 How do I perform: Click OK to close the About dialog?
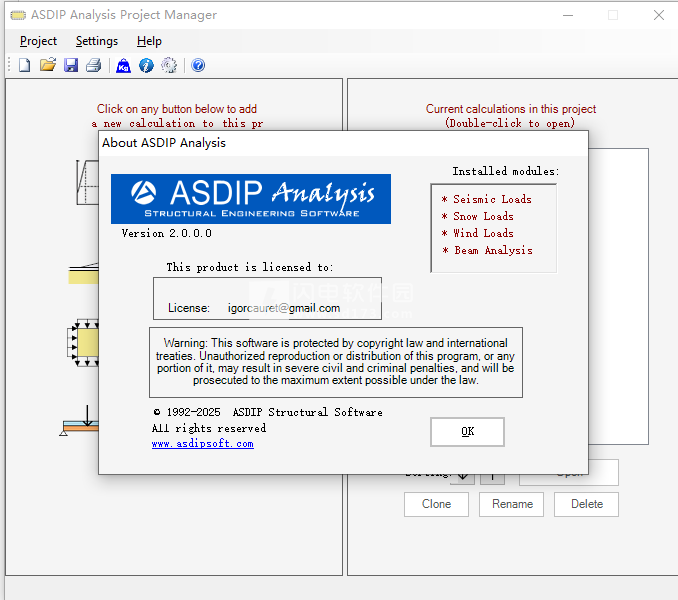coord(467,431)
